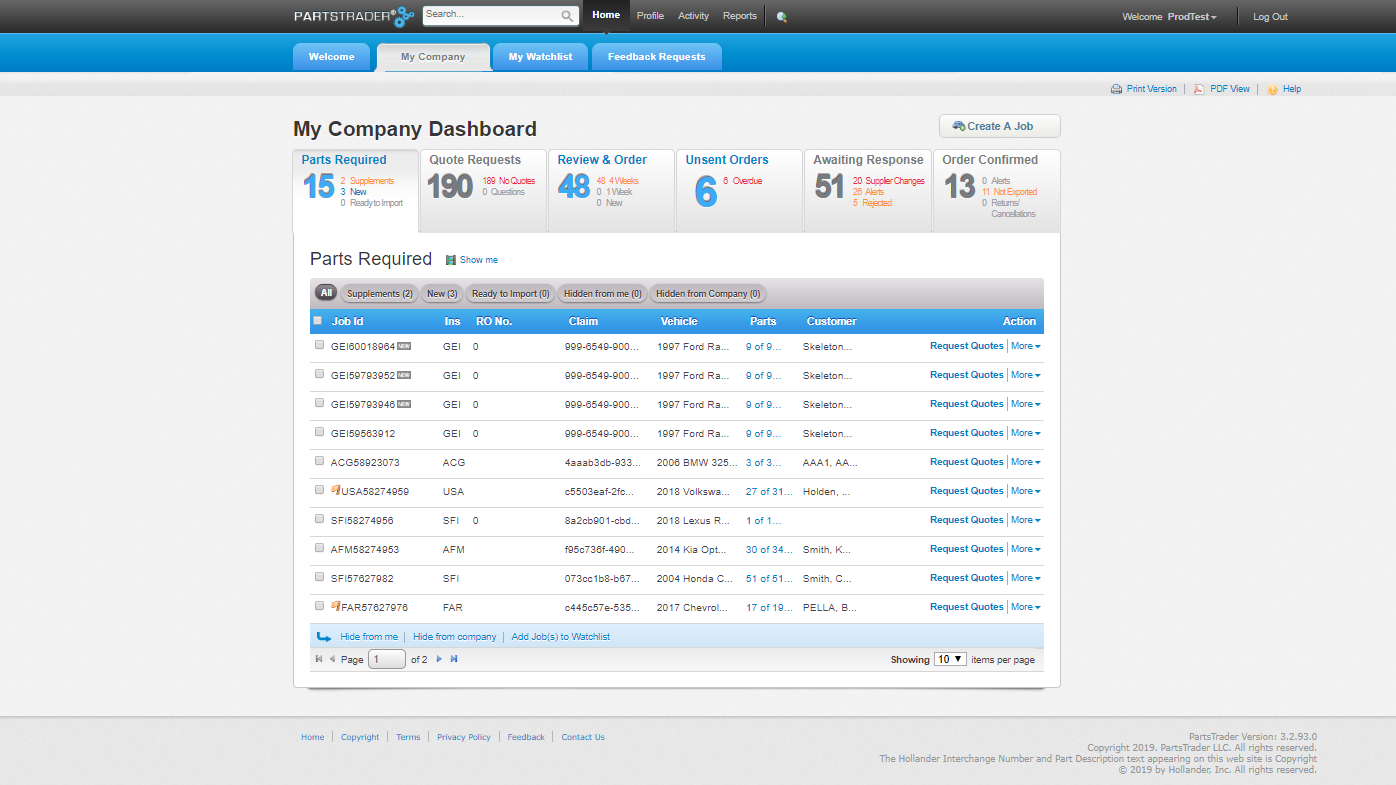Click the PDF View icon

(1199, 89)
